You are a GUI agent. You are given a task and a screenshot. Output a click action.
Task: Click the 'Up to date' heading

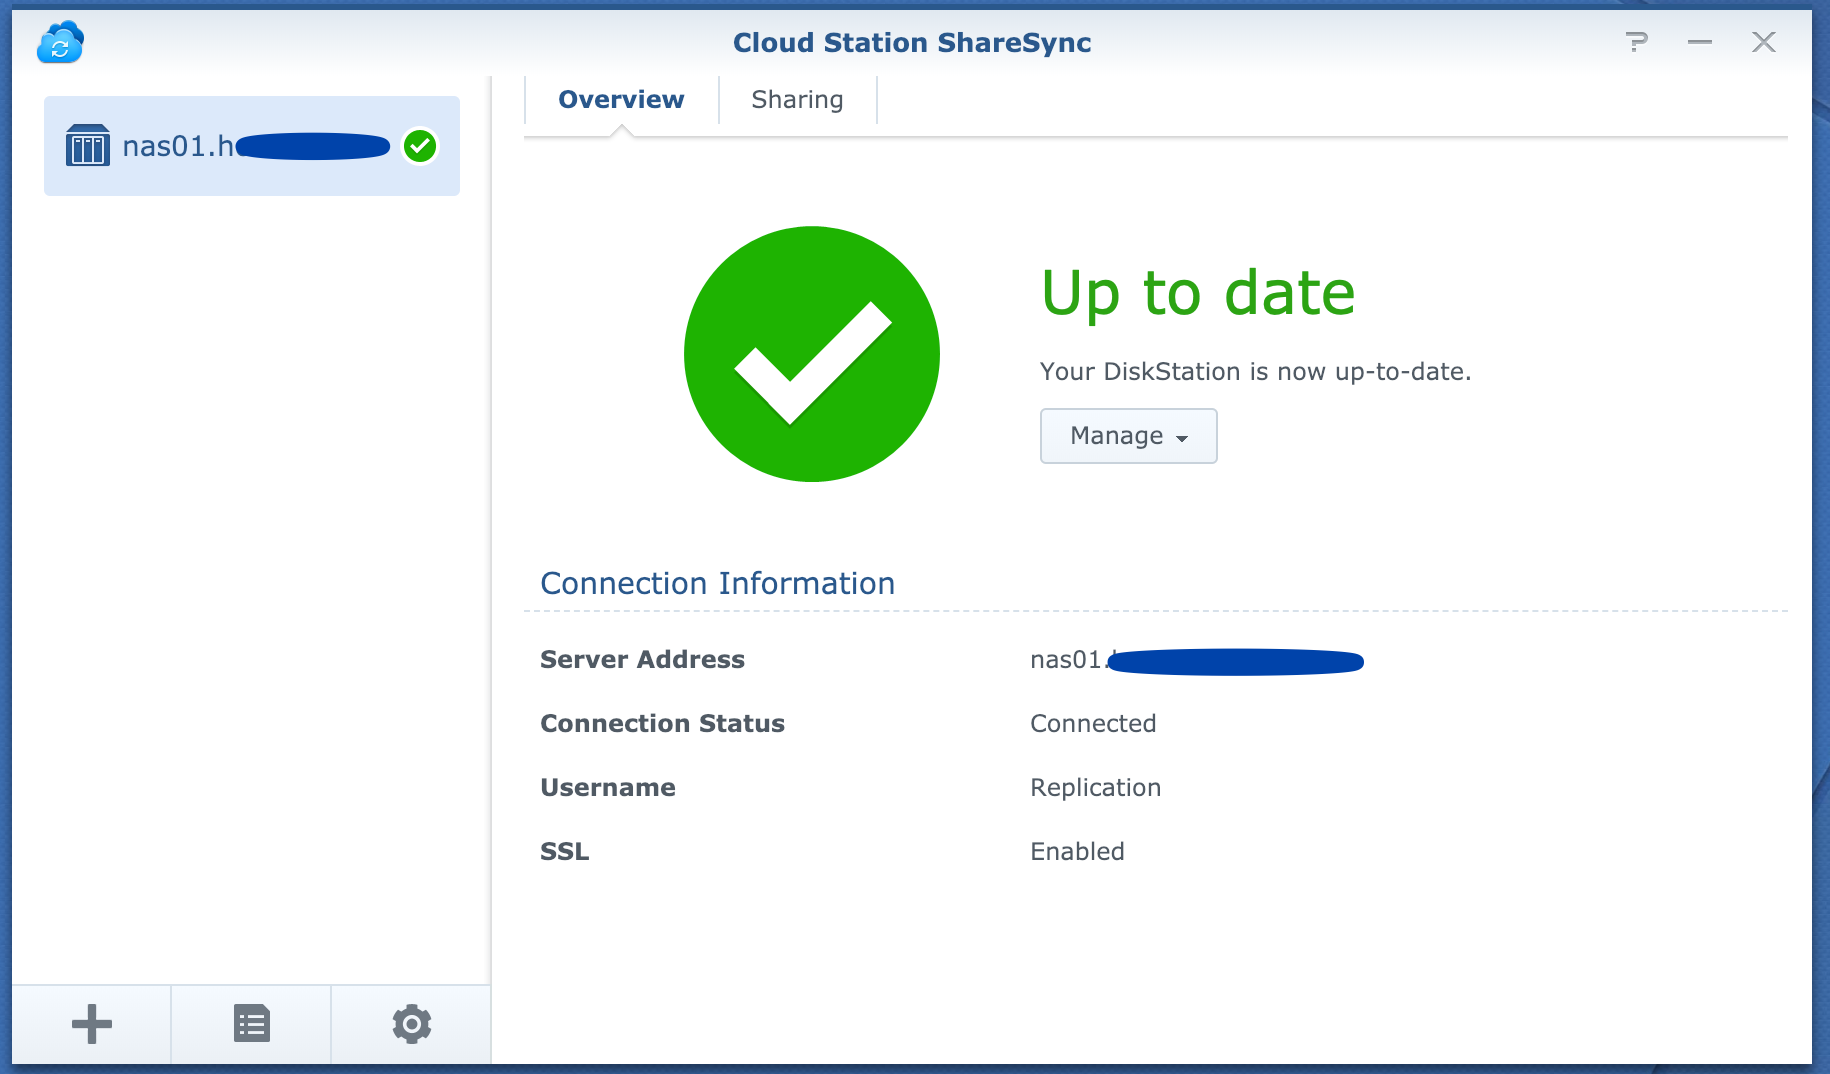(1198, 293)
